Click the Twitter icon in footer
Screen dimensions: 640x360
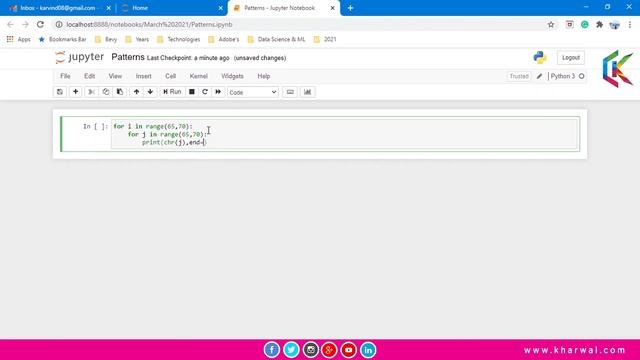pyautogui.click(x=291, y=350)
